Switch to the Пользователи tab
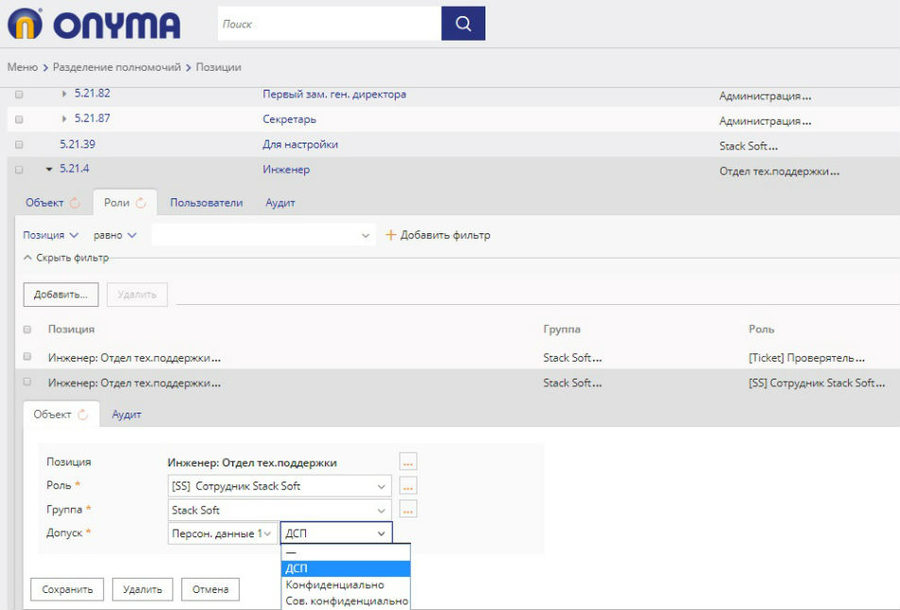 pyautogui.click(x=206, y=203)
